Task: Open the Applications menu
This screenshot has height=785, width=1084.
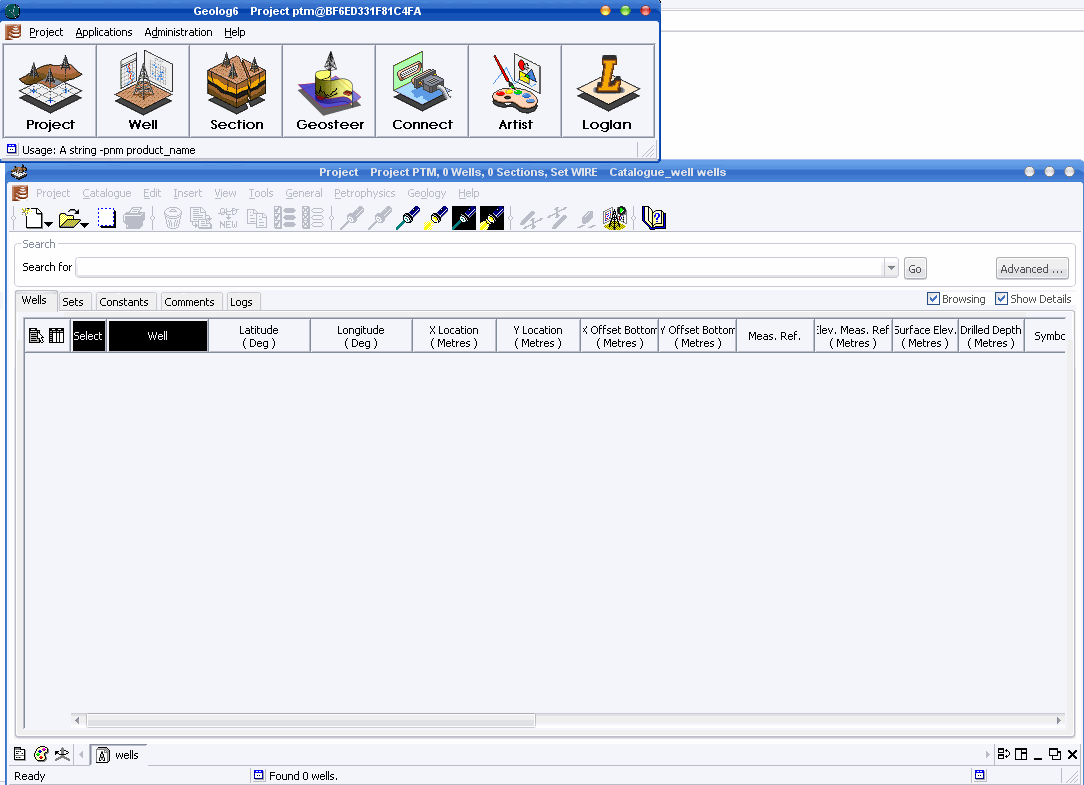Action: pos(104,32)
